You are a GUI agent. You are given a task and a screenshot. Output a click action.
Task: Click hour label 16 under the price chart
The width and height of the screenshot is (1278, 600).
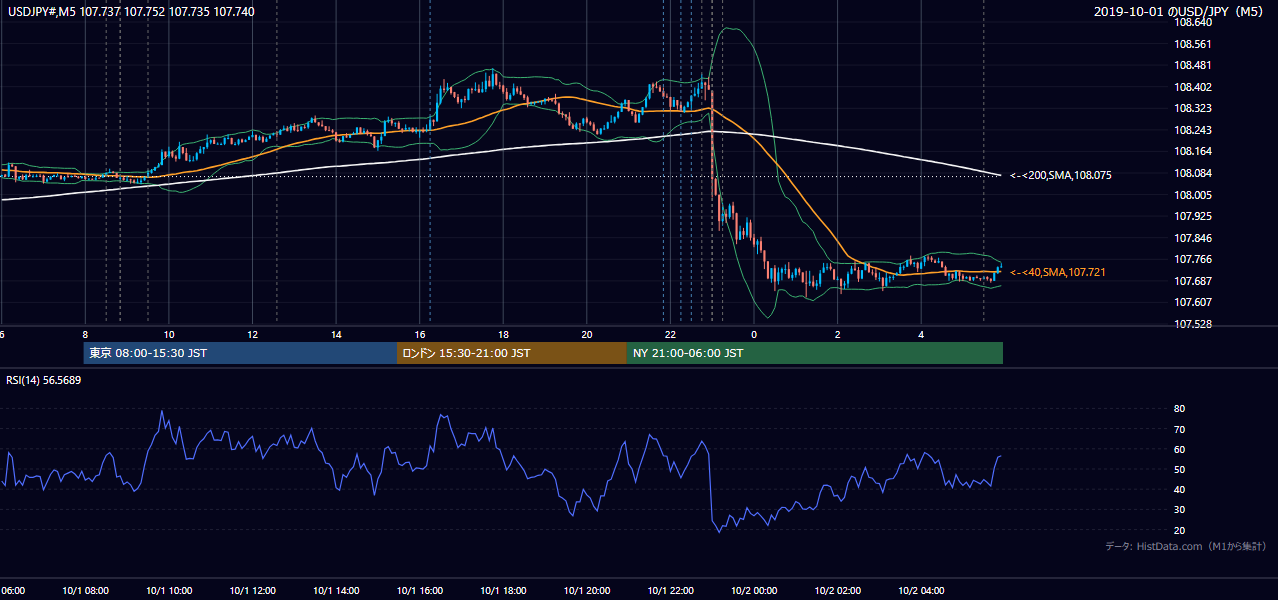[420, 335]
